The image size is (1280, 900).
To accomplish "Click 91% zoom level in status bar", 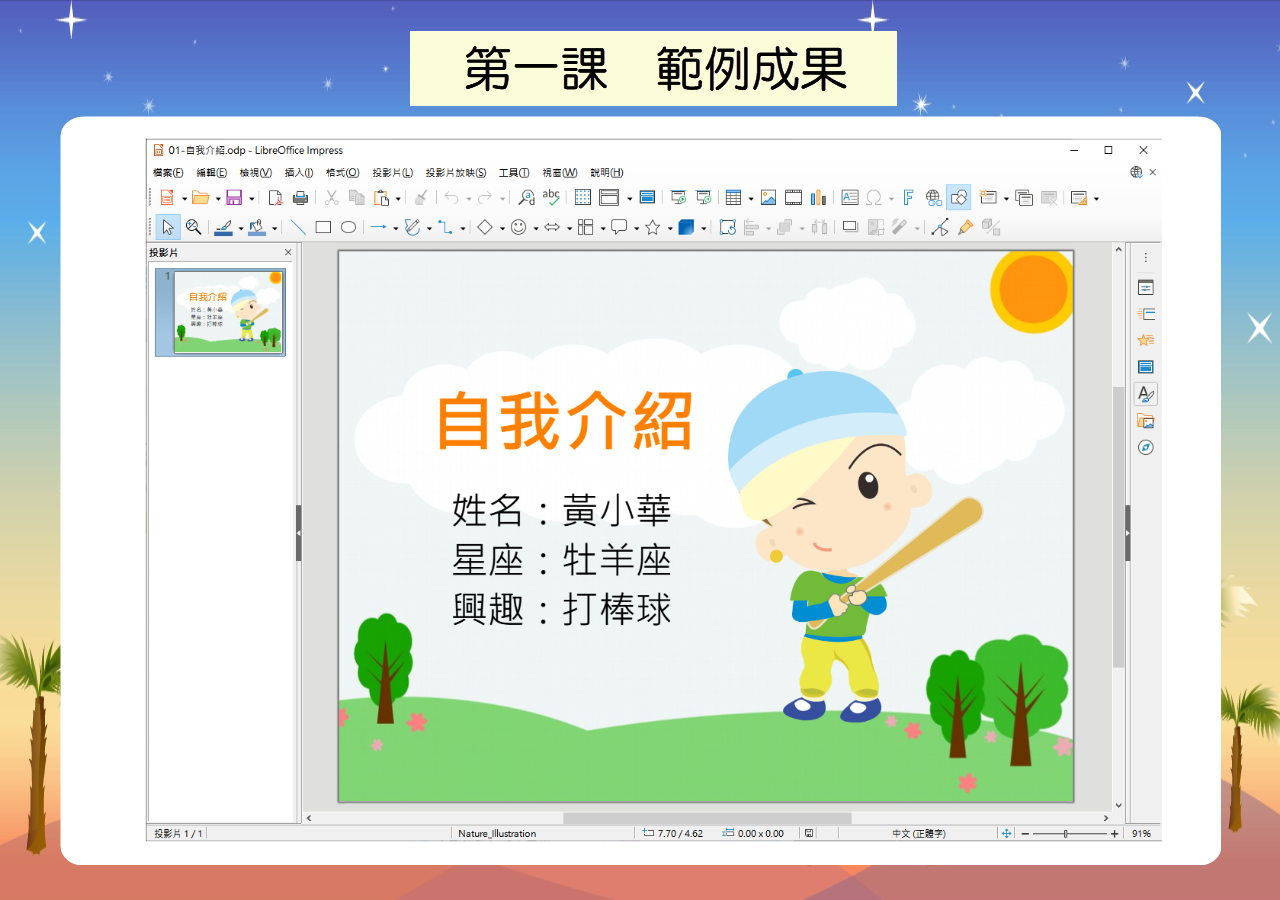I will [x=1141, y=833].
